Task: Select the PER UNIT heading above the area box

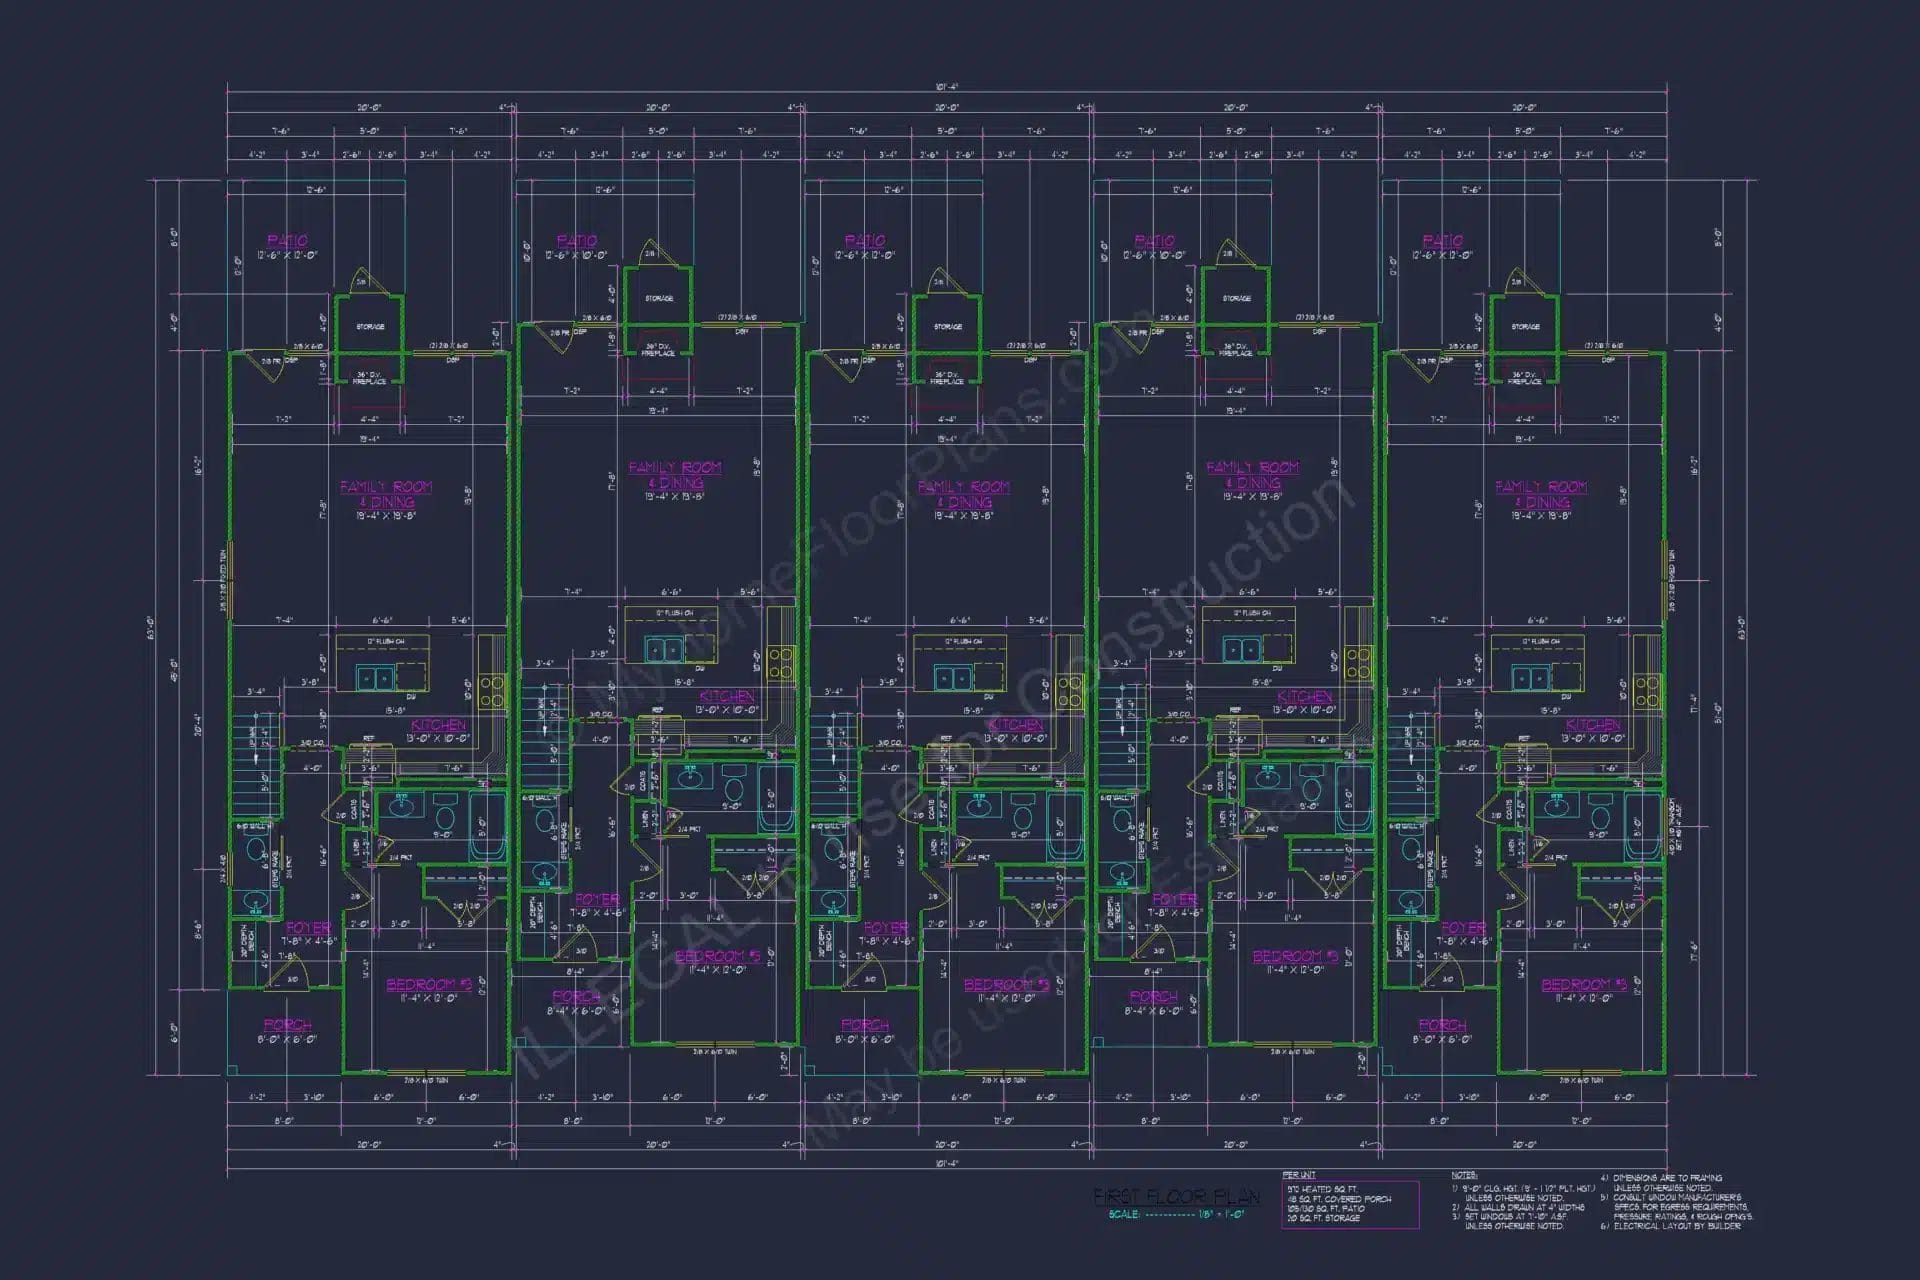Action: (x=1298, y=1175)
